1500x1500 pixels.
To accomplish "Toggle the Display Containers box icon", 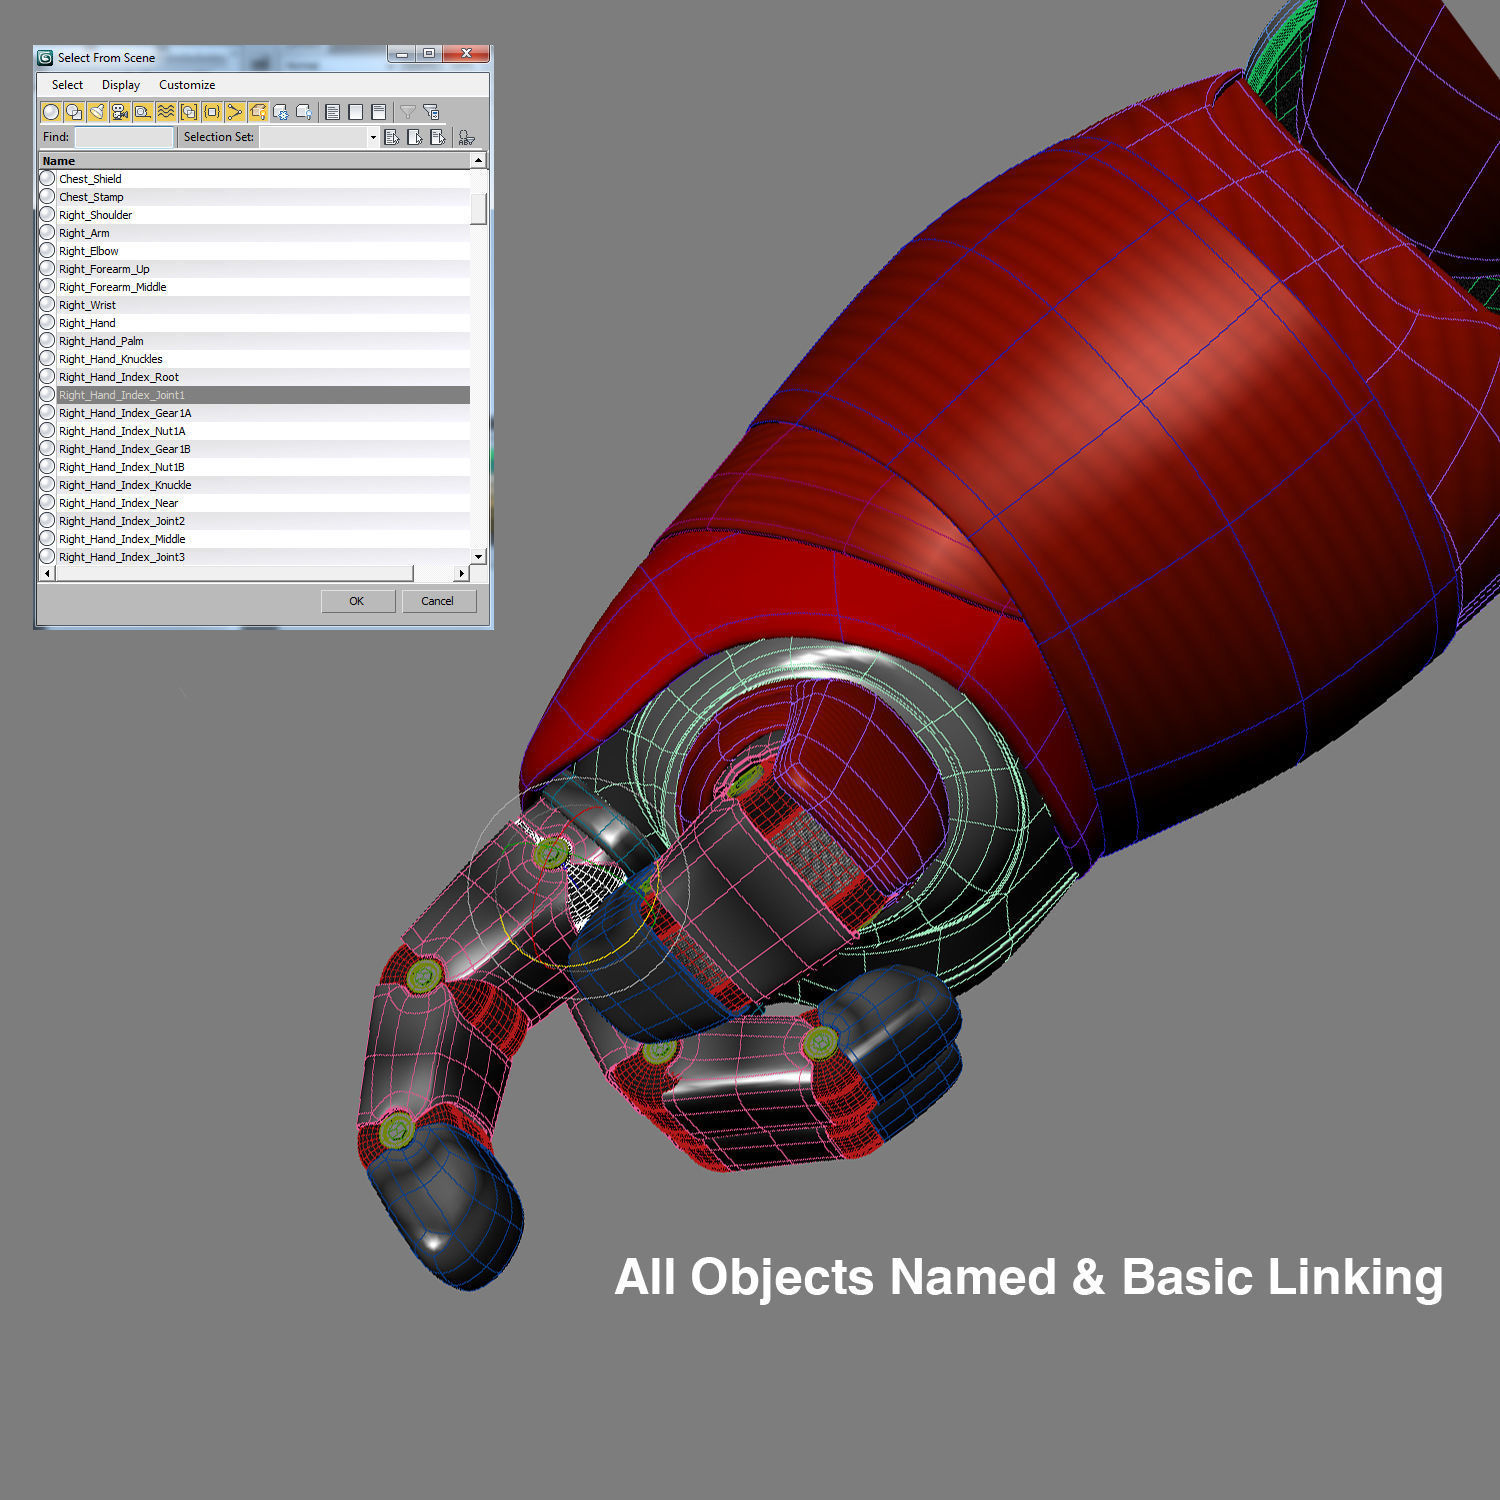I will click(258, 112).
